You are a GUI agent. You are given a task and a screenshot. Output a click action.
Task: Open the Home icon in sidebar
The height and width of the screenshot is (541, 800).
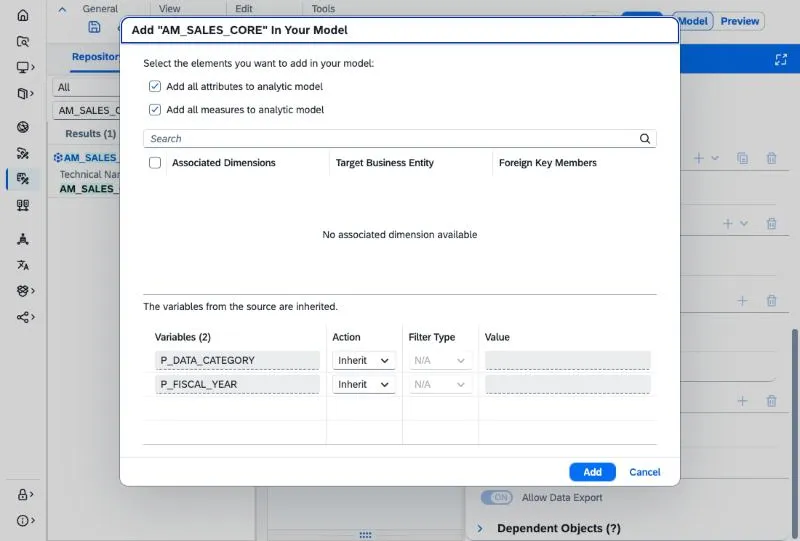pos(23,15)
